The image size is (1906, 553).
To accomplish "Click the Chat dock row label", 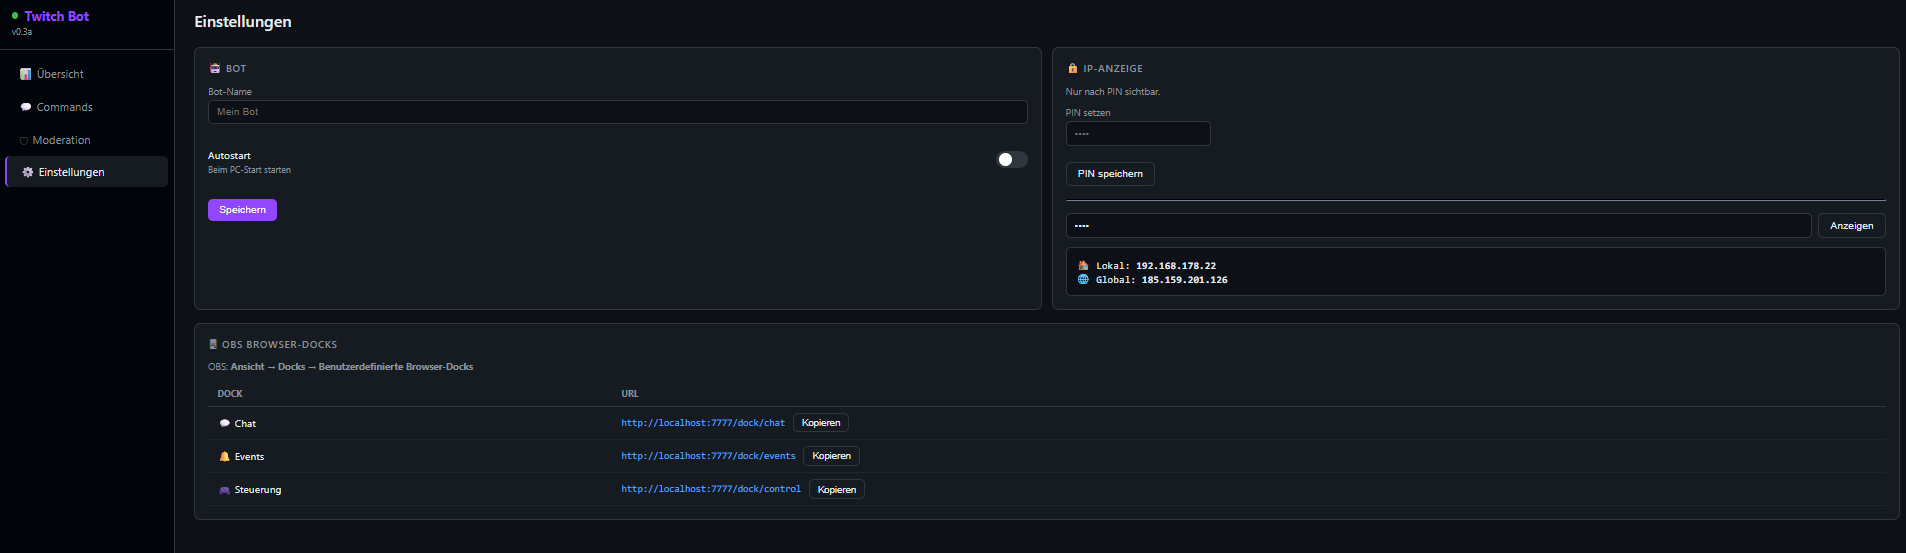I will [x=245, y=424].
